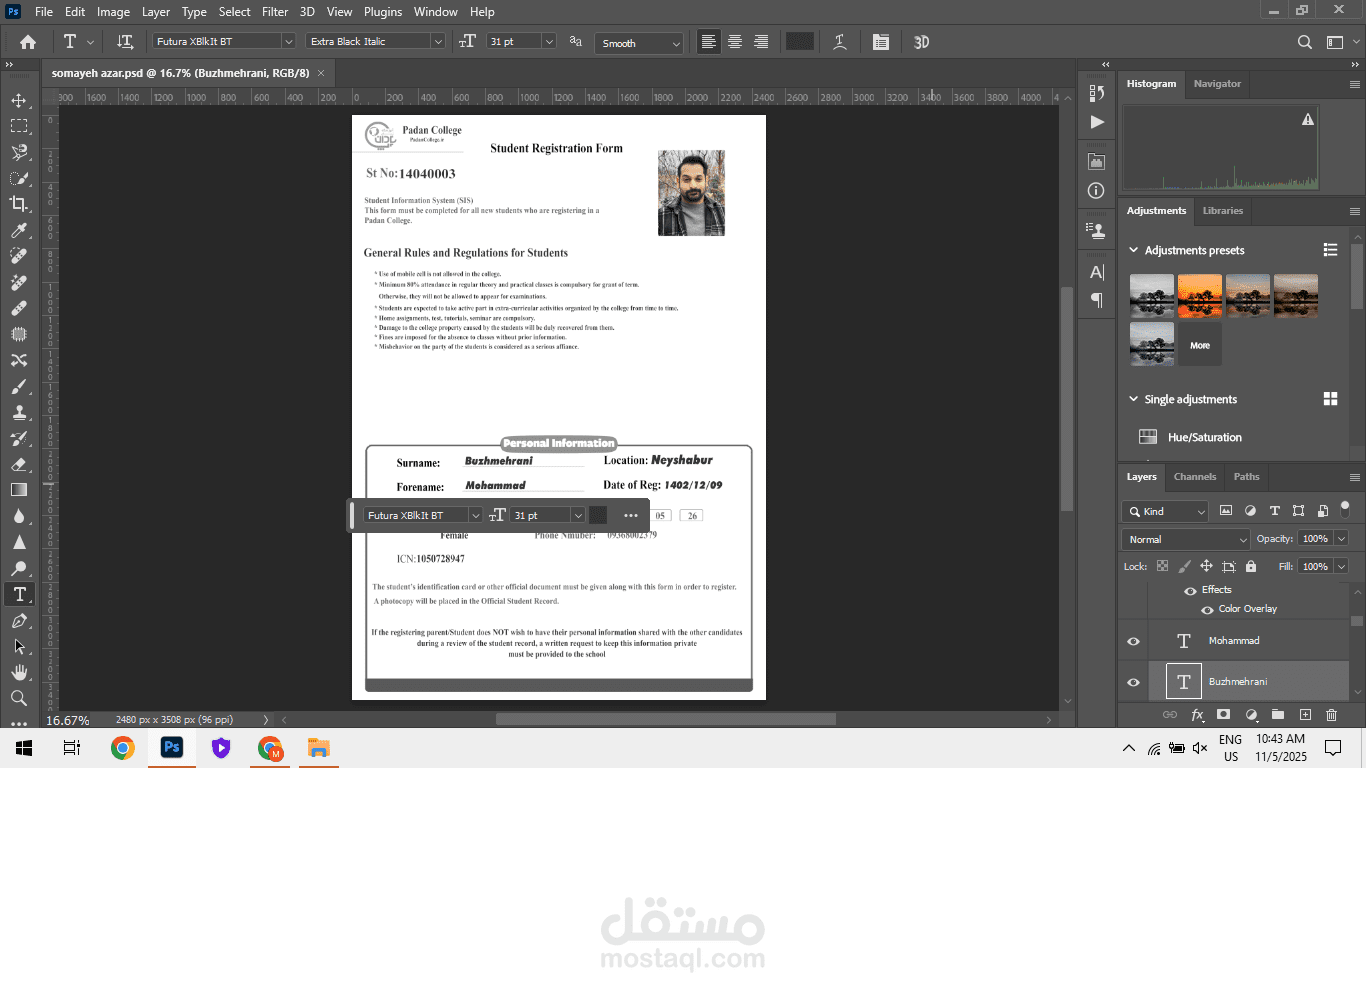This screenshot has width=1366, height=993.
Task: Select the Rectangular Marquee tool
Action: click(x=19, y=126)
